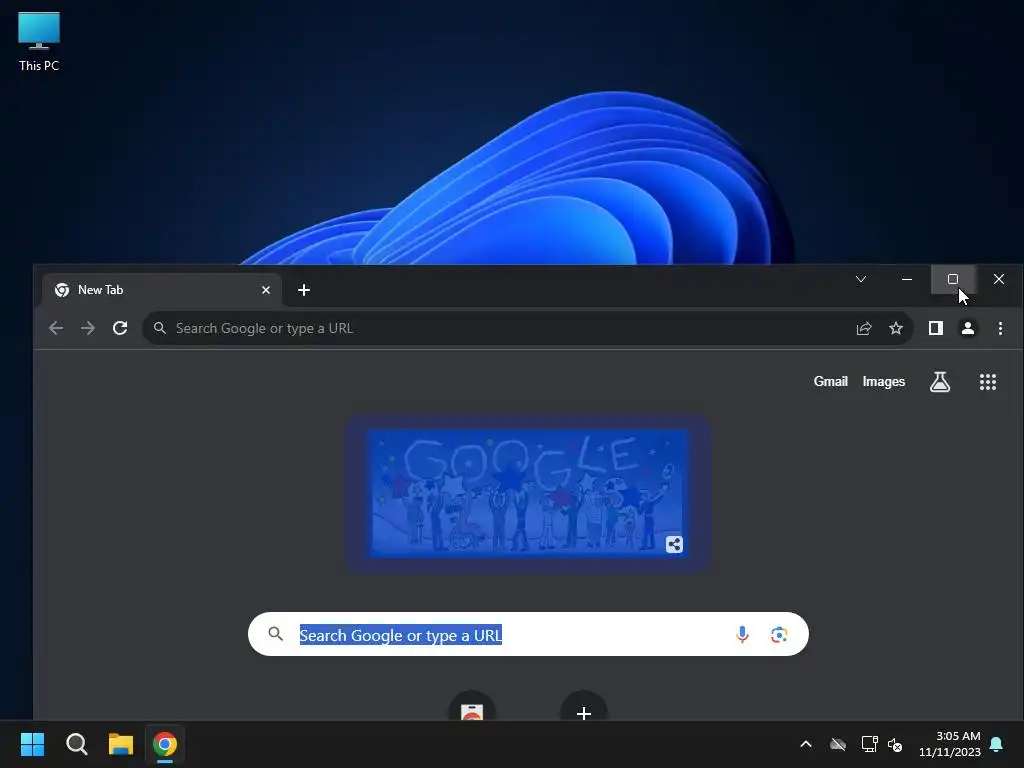Open a new tab with plus button

pos(304,290)
